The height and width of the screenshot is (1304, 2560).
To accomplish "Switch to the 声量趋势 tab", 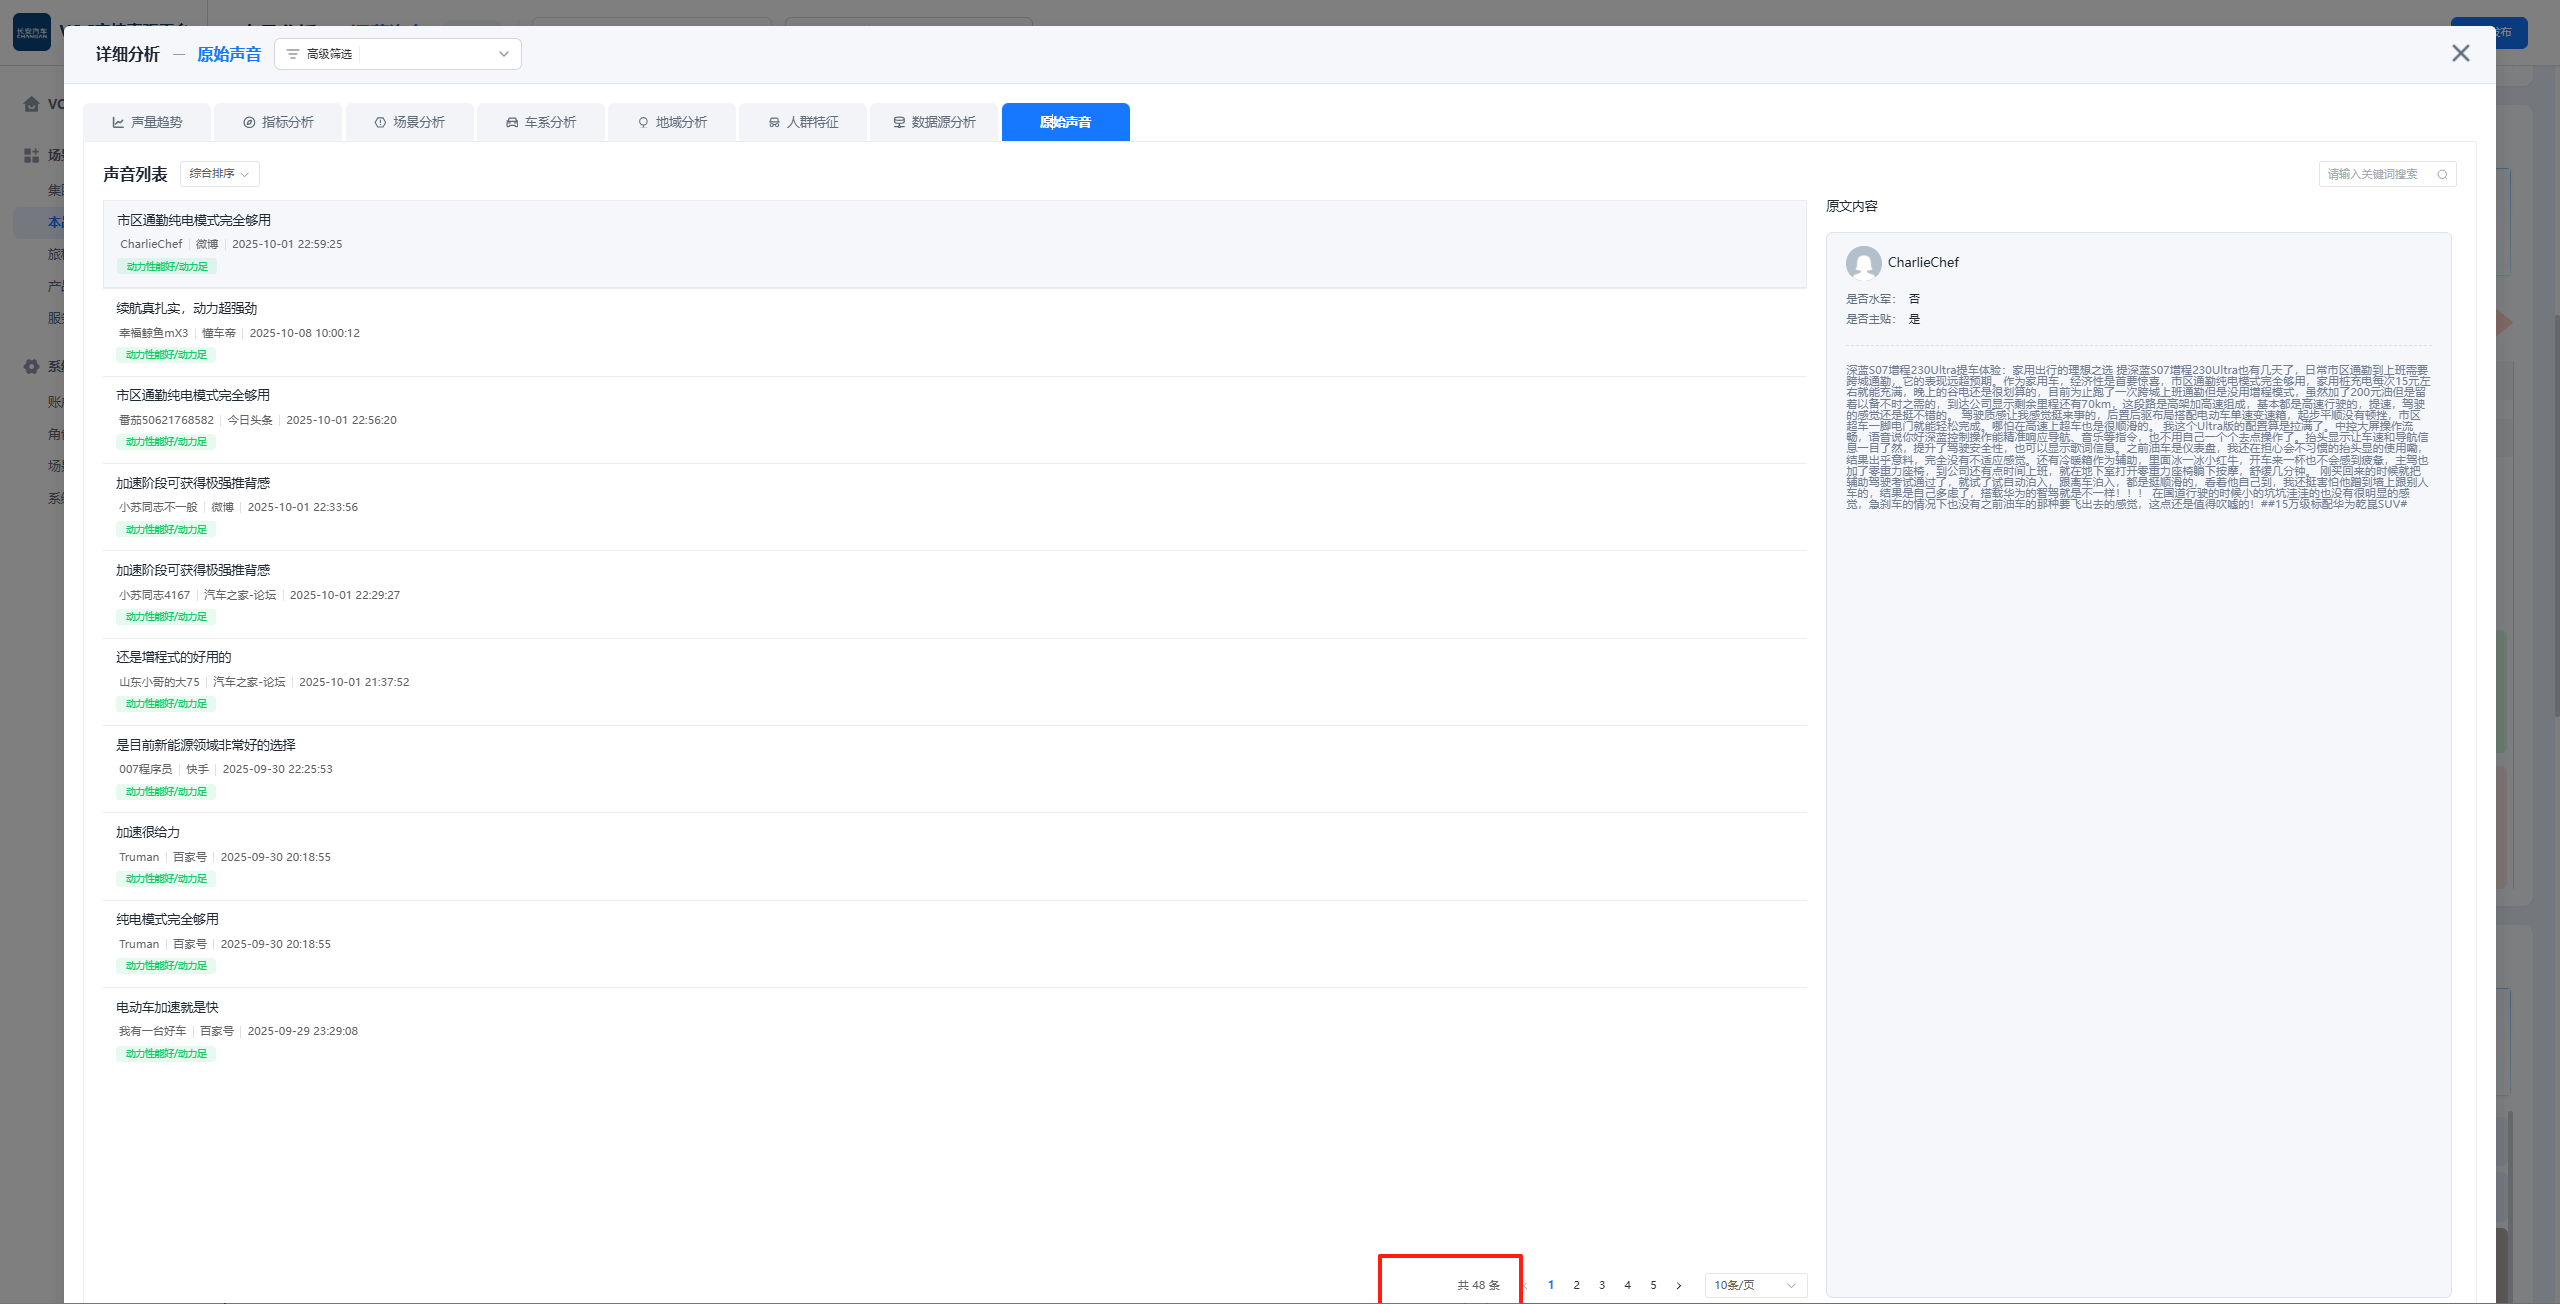I will coord(147,122).
